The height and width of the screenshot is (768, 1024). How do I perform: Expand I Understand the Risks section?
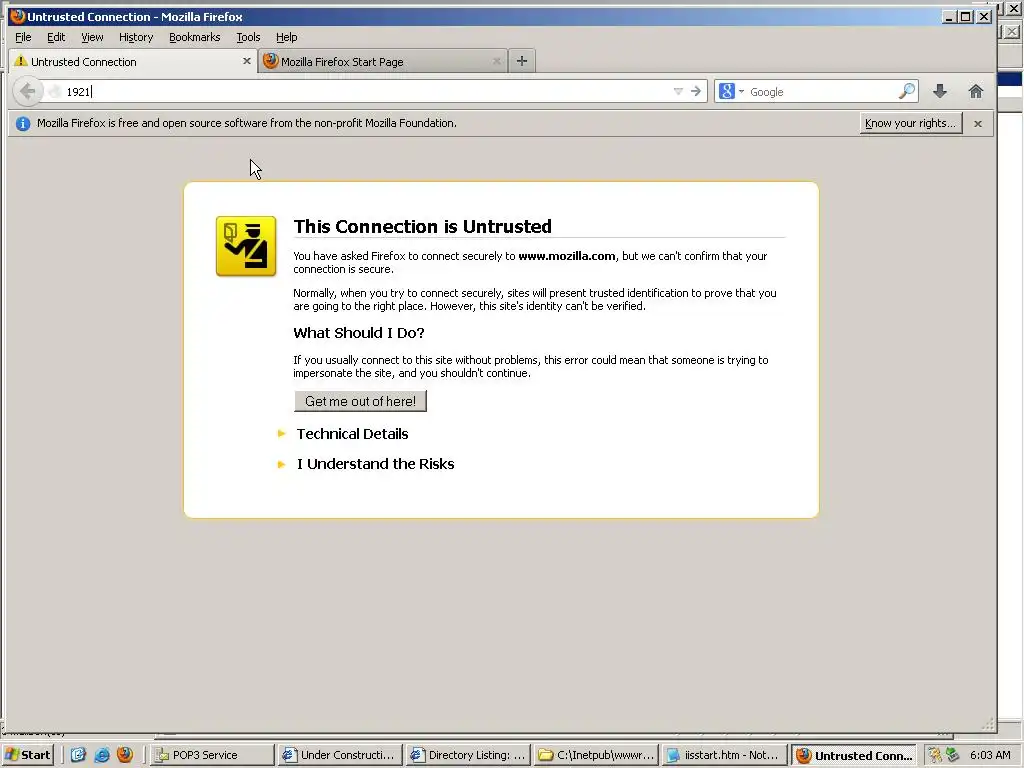376,464
